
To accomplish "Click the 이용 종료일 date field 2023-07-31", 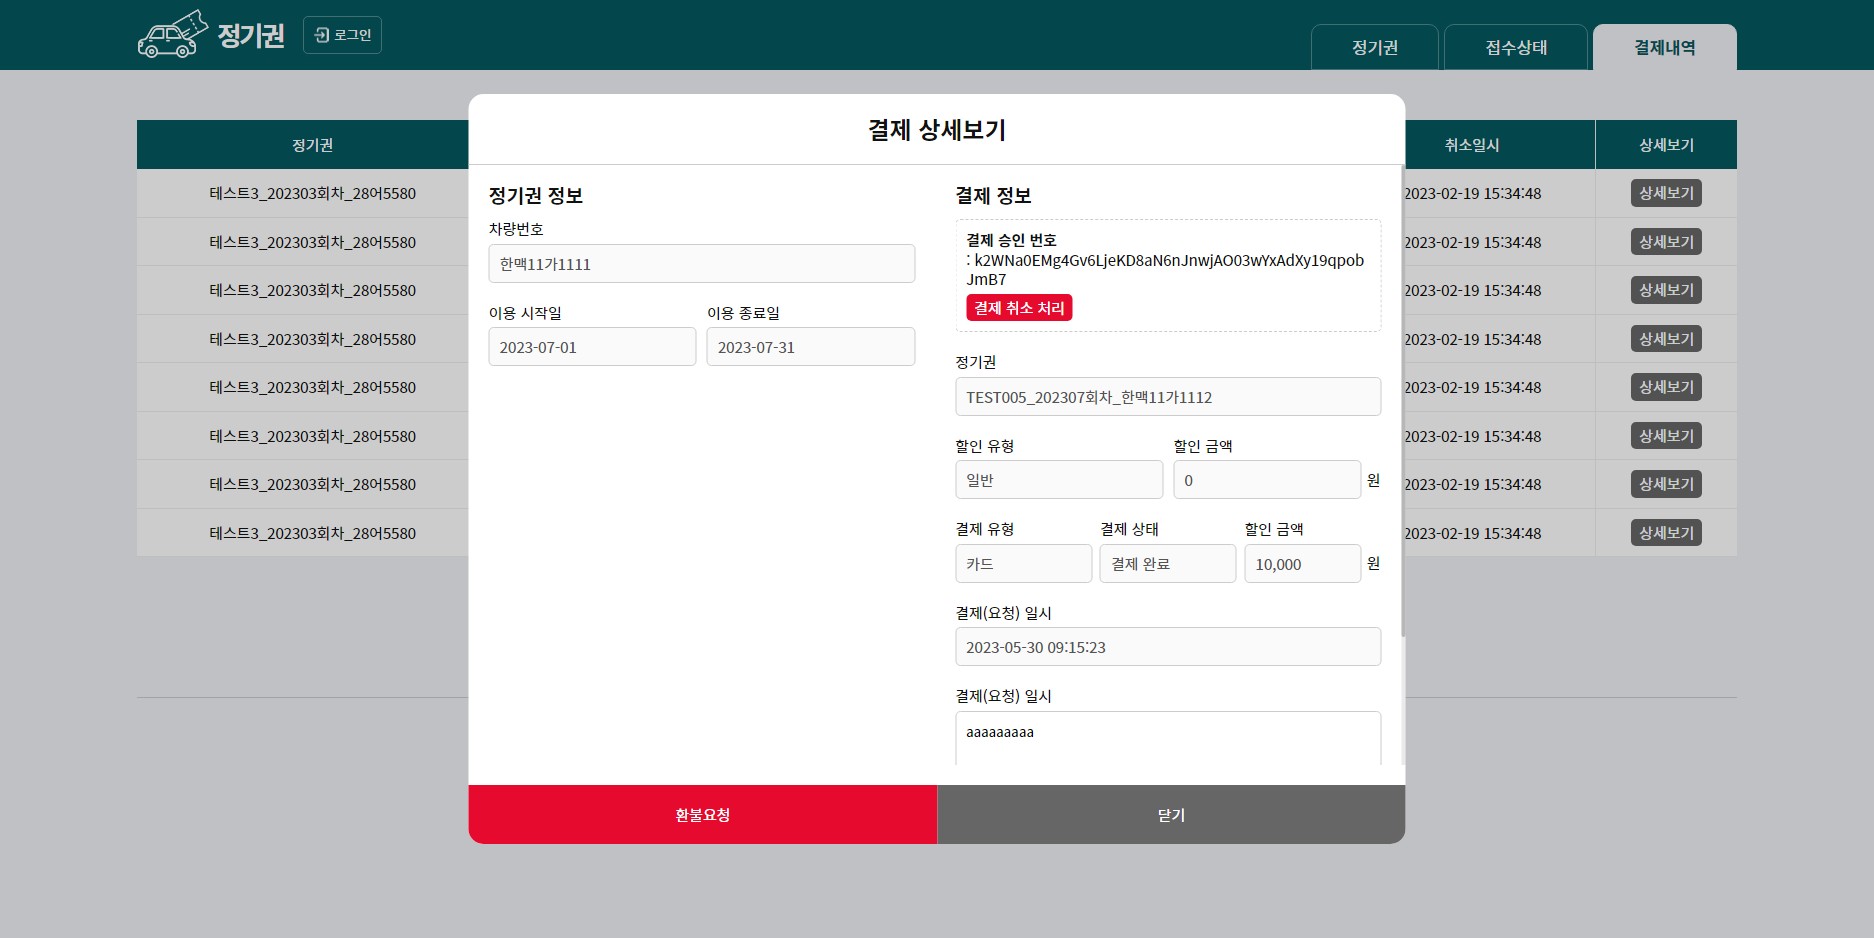I will (810, 346).
